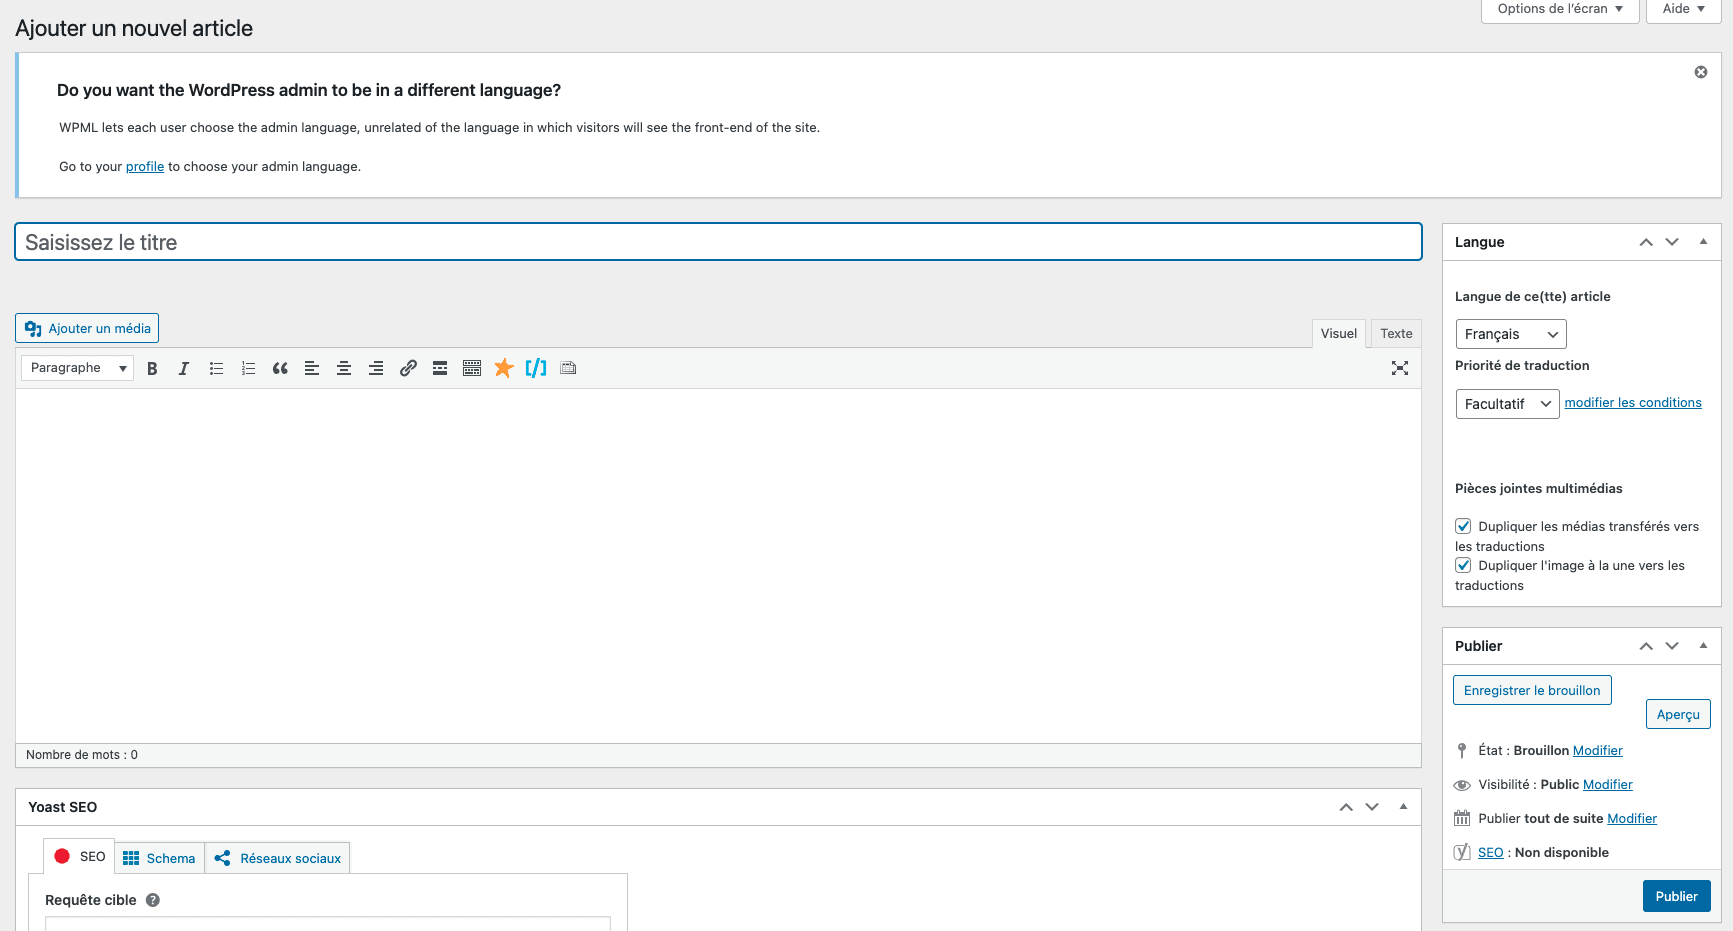Image resolution: width=1733 pixels, height=931 pixels.
Task: Align text right
Action: point(376,368)
